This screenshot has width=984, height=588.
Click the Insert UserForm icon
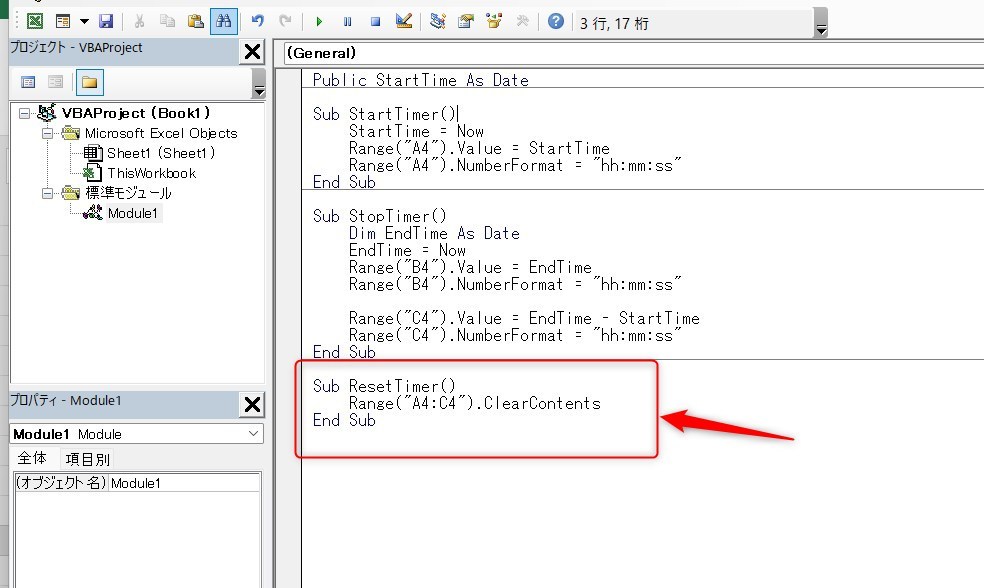coord(63,21)
